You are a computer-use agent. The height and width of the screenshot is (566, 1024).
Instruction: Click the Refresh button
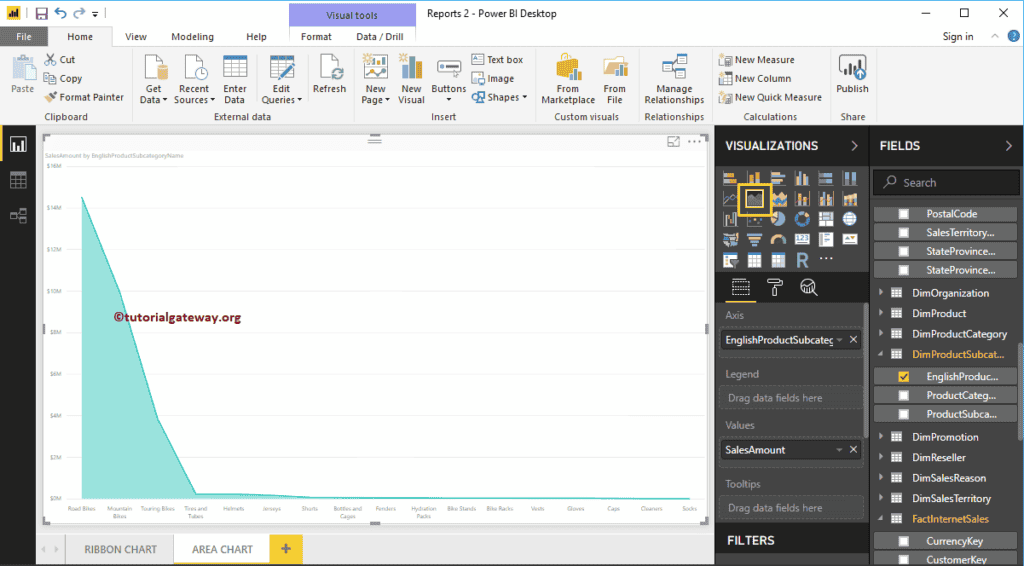[x=329, y=74]
